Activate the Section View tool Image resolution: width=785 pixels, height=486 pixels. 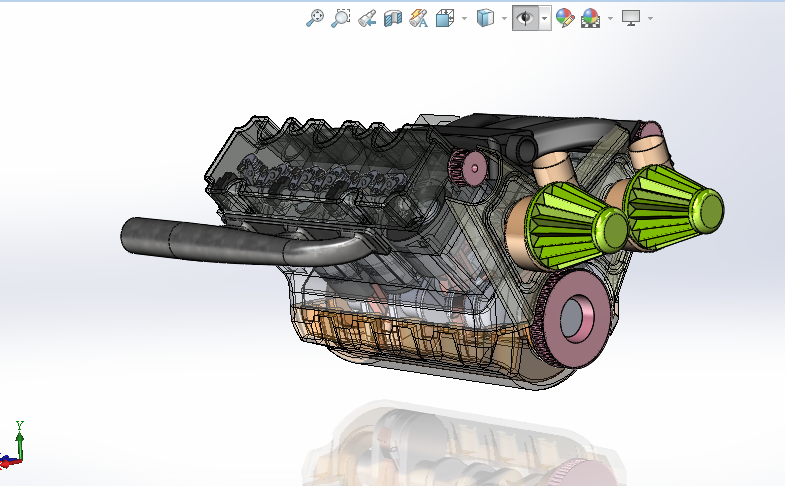[x=393, y=19]
